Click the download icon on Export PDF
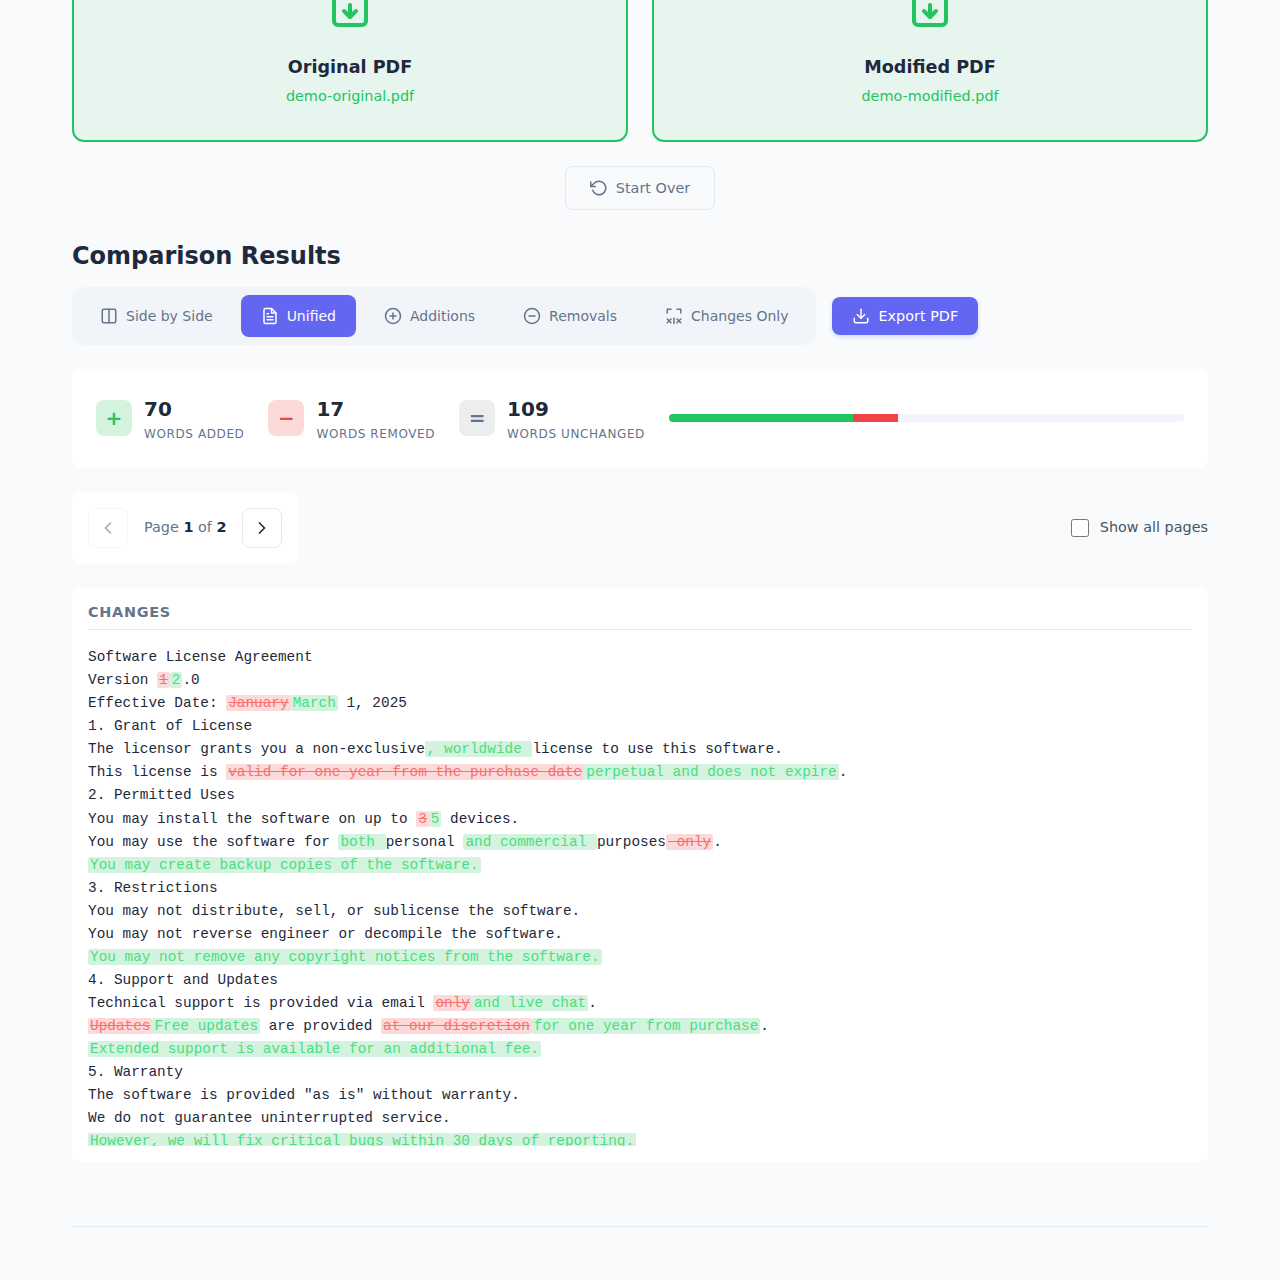 861,316
